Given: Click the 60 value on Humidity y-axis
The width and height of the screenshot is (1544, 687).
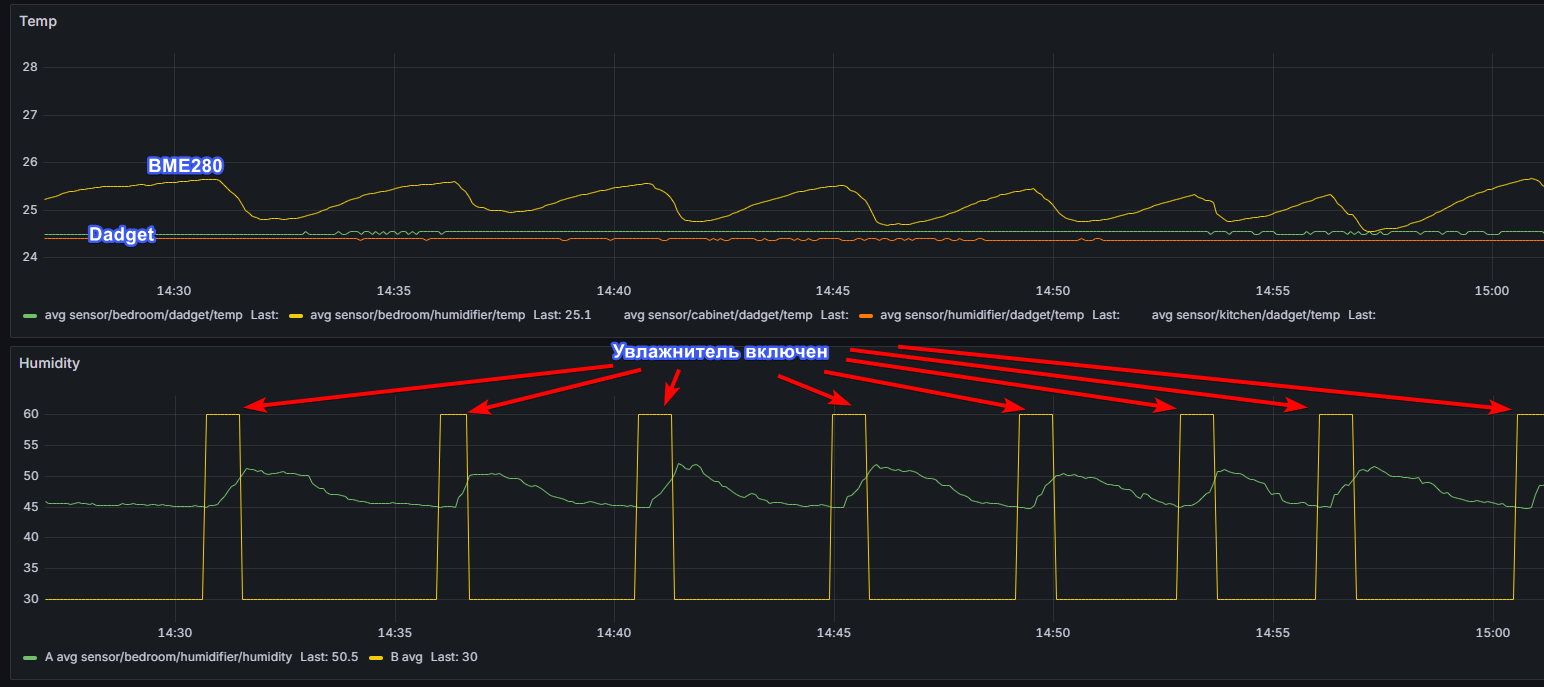Looking at the screenshot, I should [30, 414].
